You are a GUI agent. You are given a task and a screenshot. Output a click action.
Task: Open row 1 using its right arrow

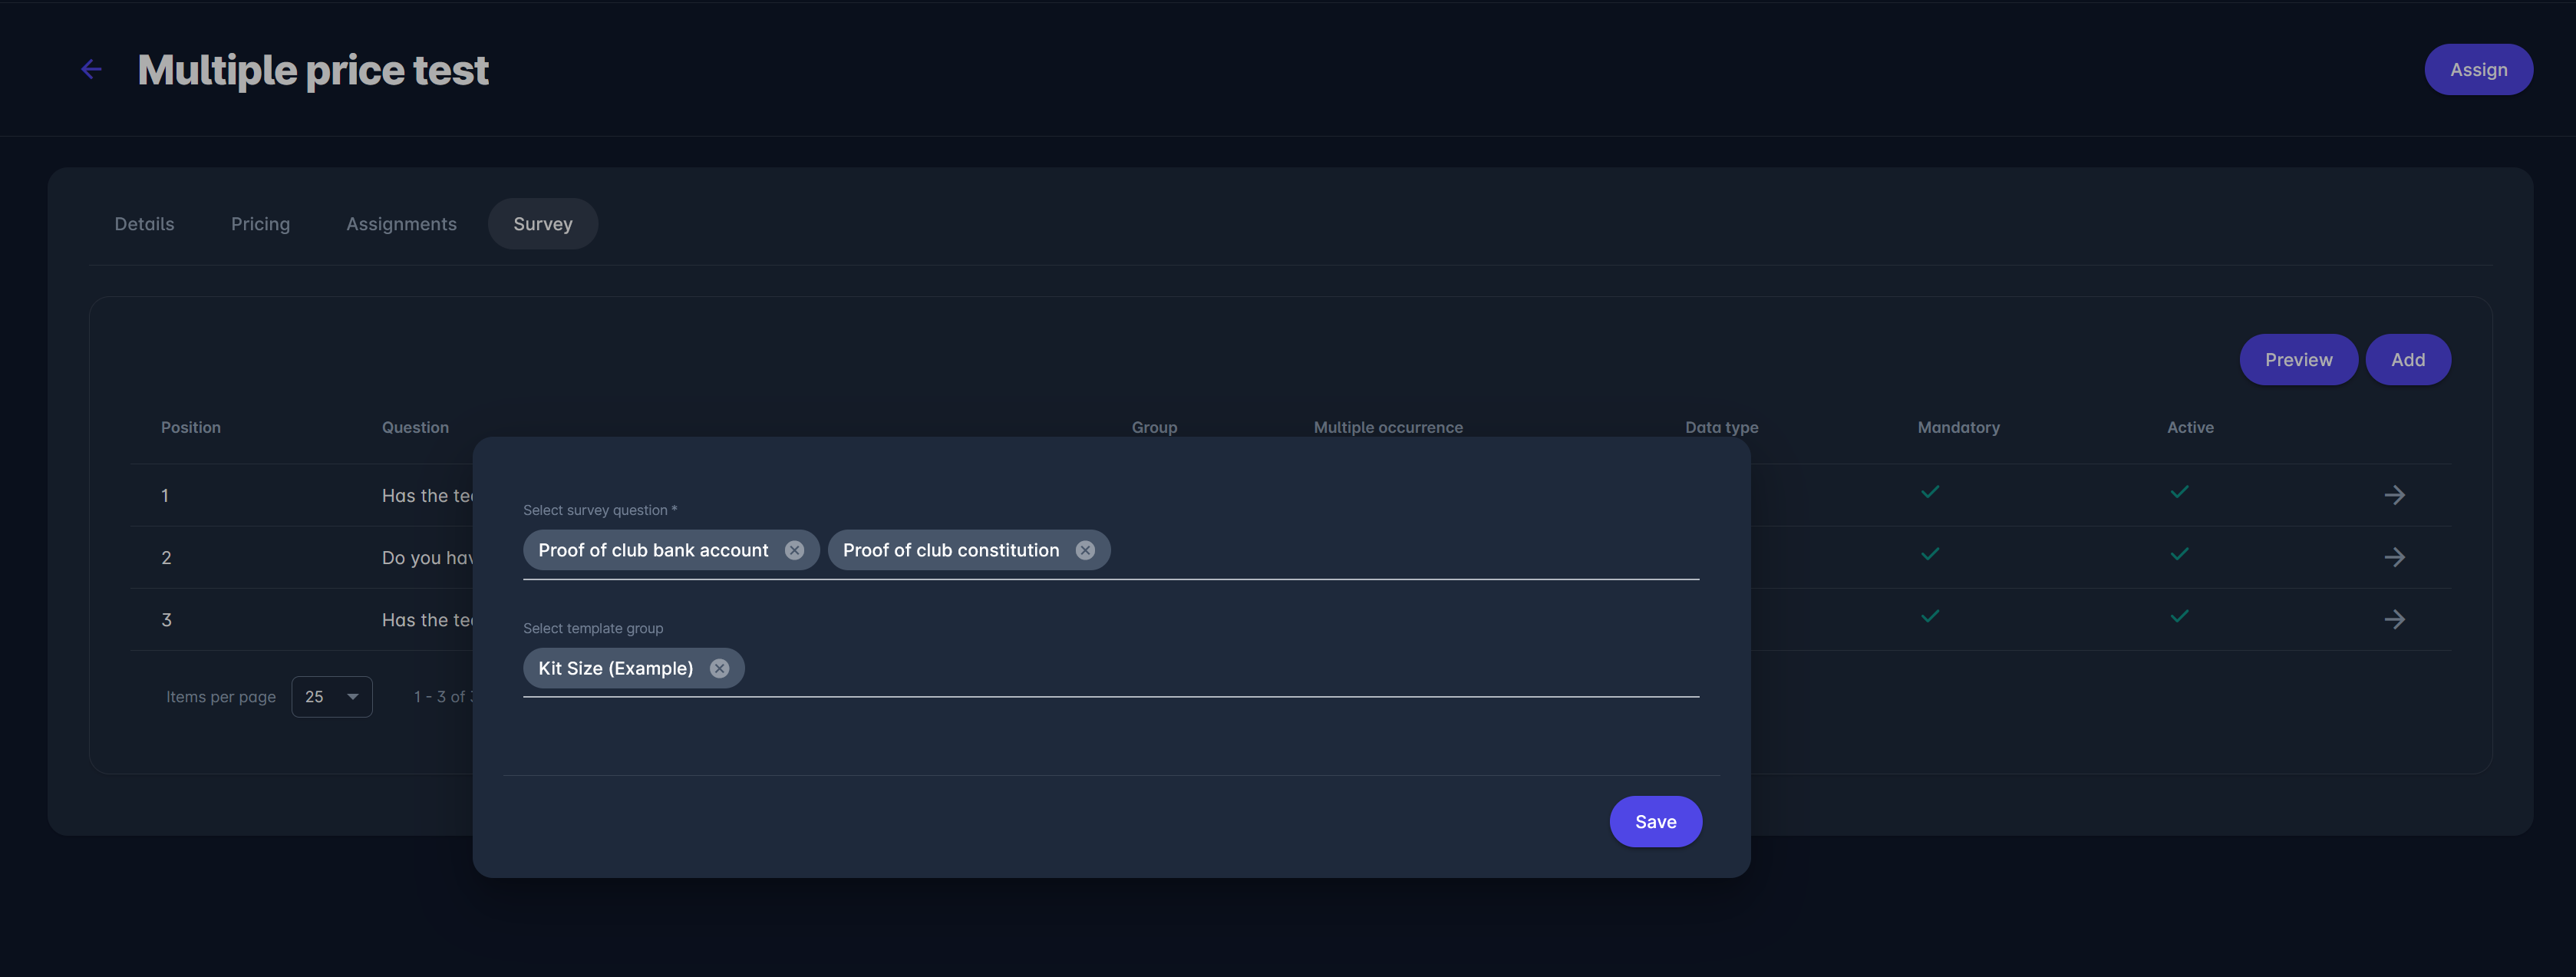click(2394, 495)
